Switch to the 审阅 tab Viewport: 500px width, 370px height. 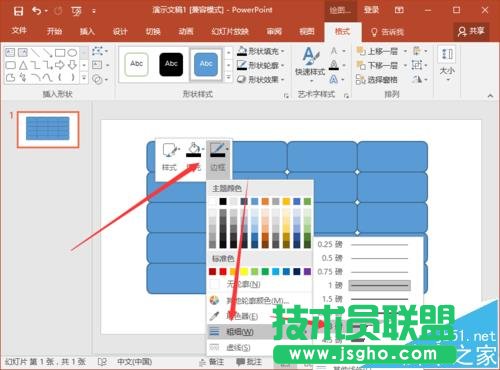(x=274, y=32)
